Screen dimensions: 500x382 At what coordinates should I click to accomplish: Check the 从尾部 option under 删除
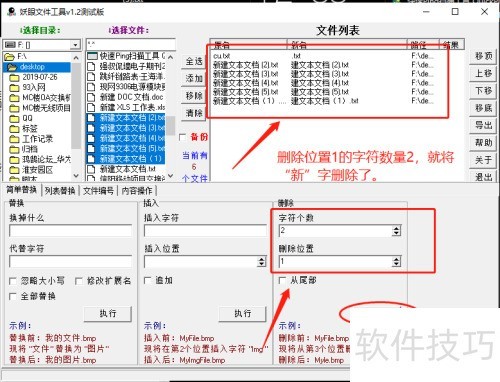point(282,281)
